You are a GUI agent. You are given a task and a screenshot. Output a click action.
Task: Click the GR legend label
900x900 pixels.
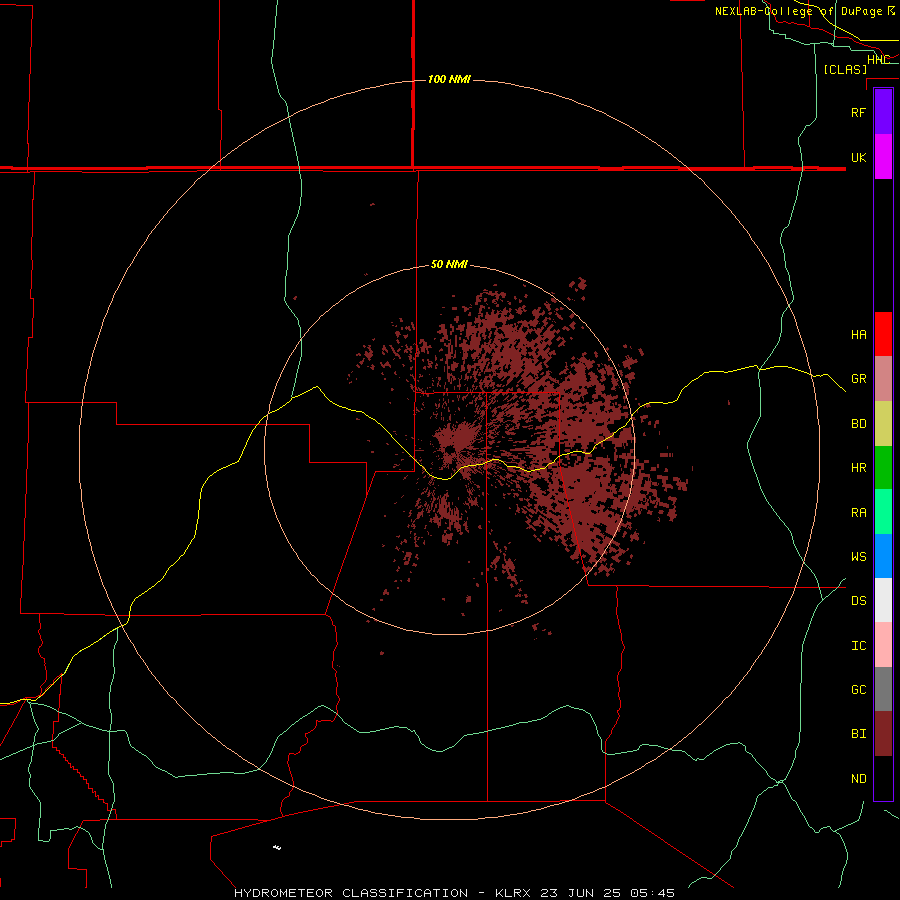click(858, 379)
